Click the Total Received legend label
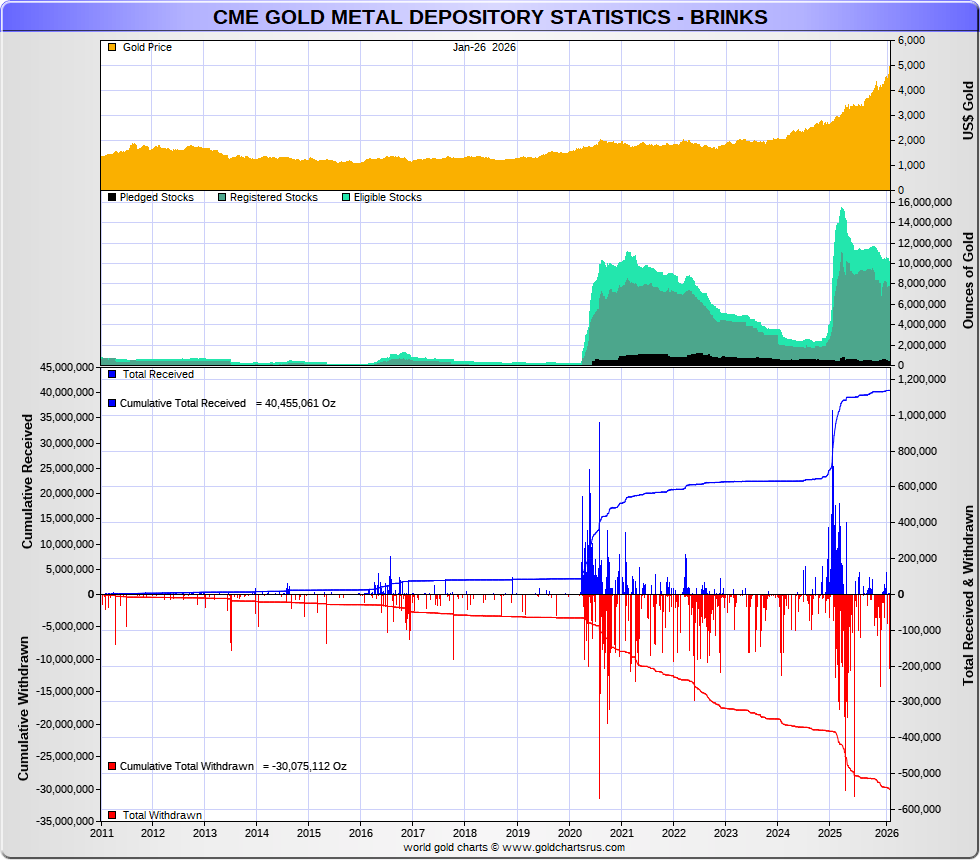The image size is (980, 860). (x=158, y=374)
